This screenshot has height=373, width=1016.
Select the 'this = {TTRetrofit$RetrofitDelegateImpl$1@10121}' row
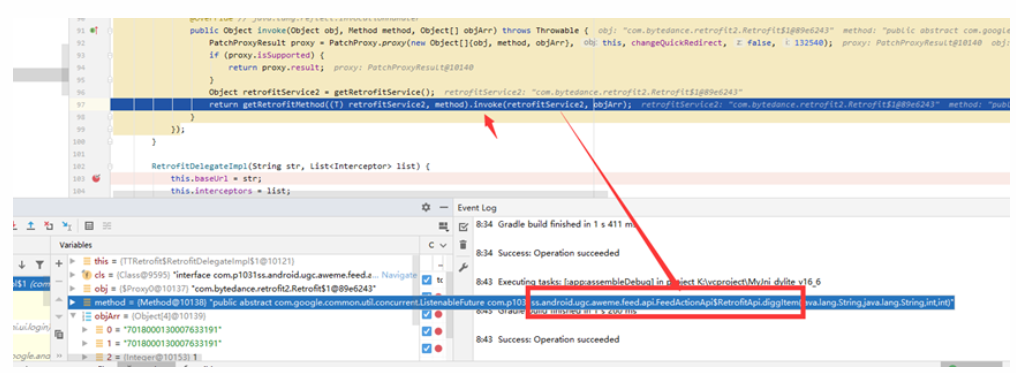click(194, 261)
